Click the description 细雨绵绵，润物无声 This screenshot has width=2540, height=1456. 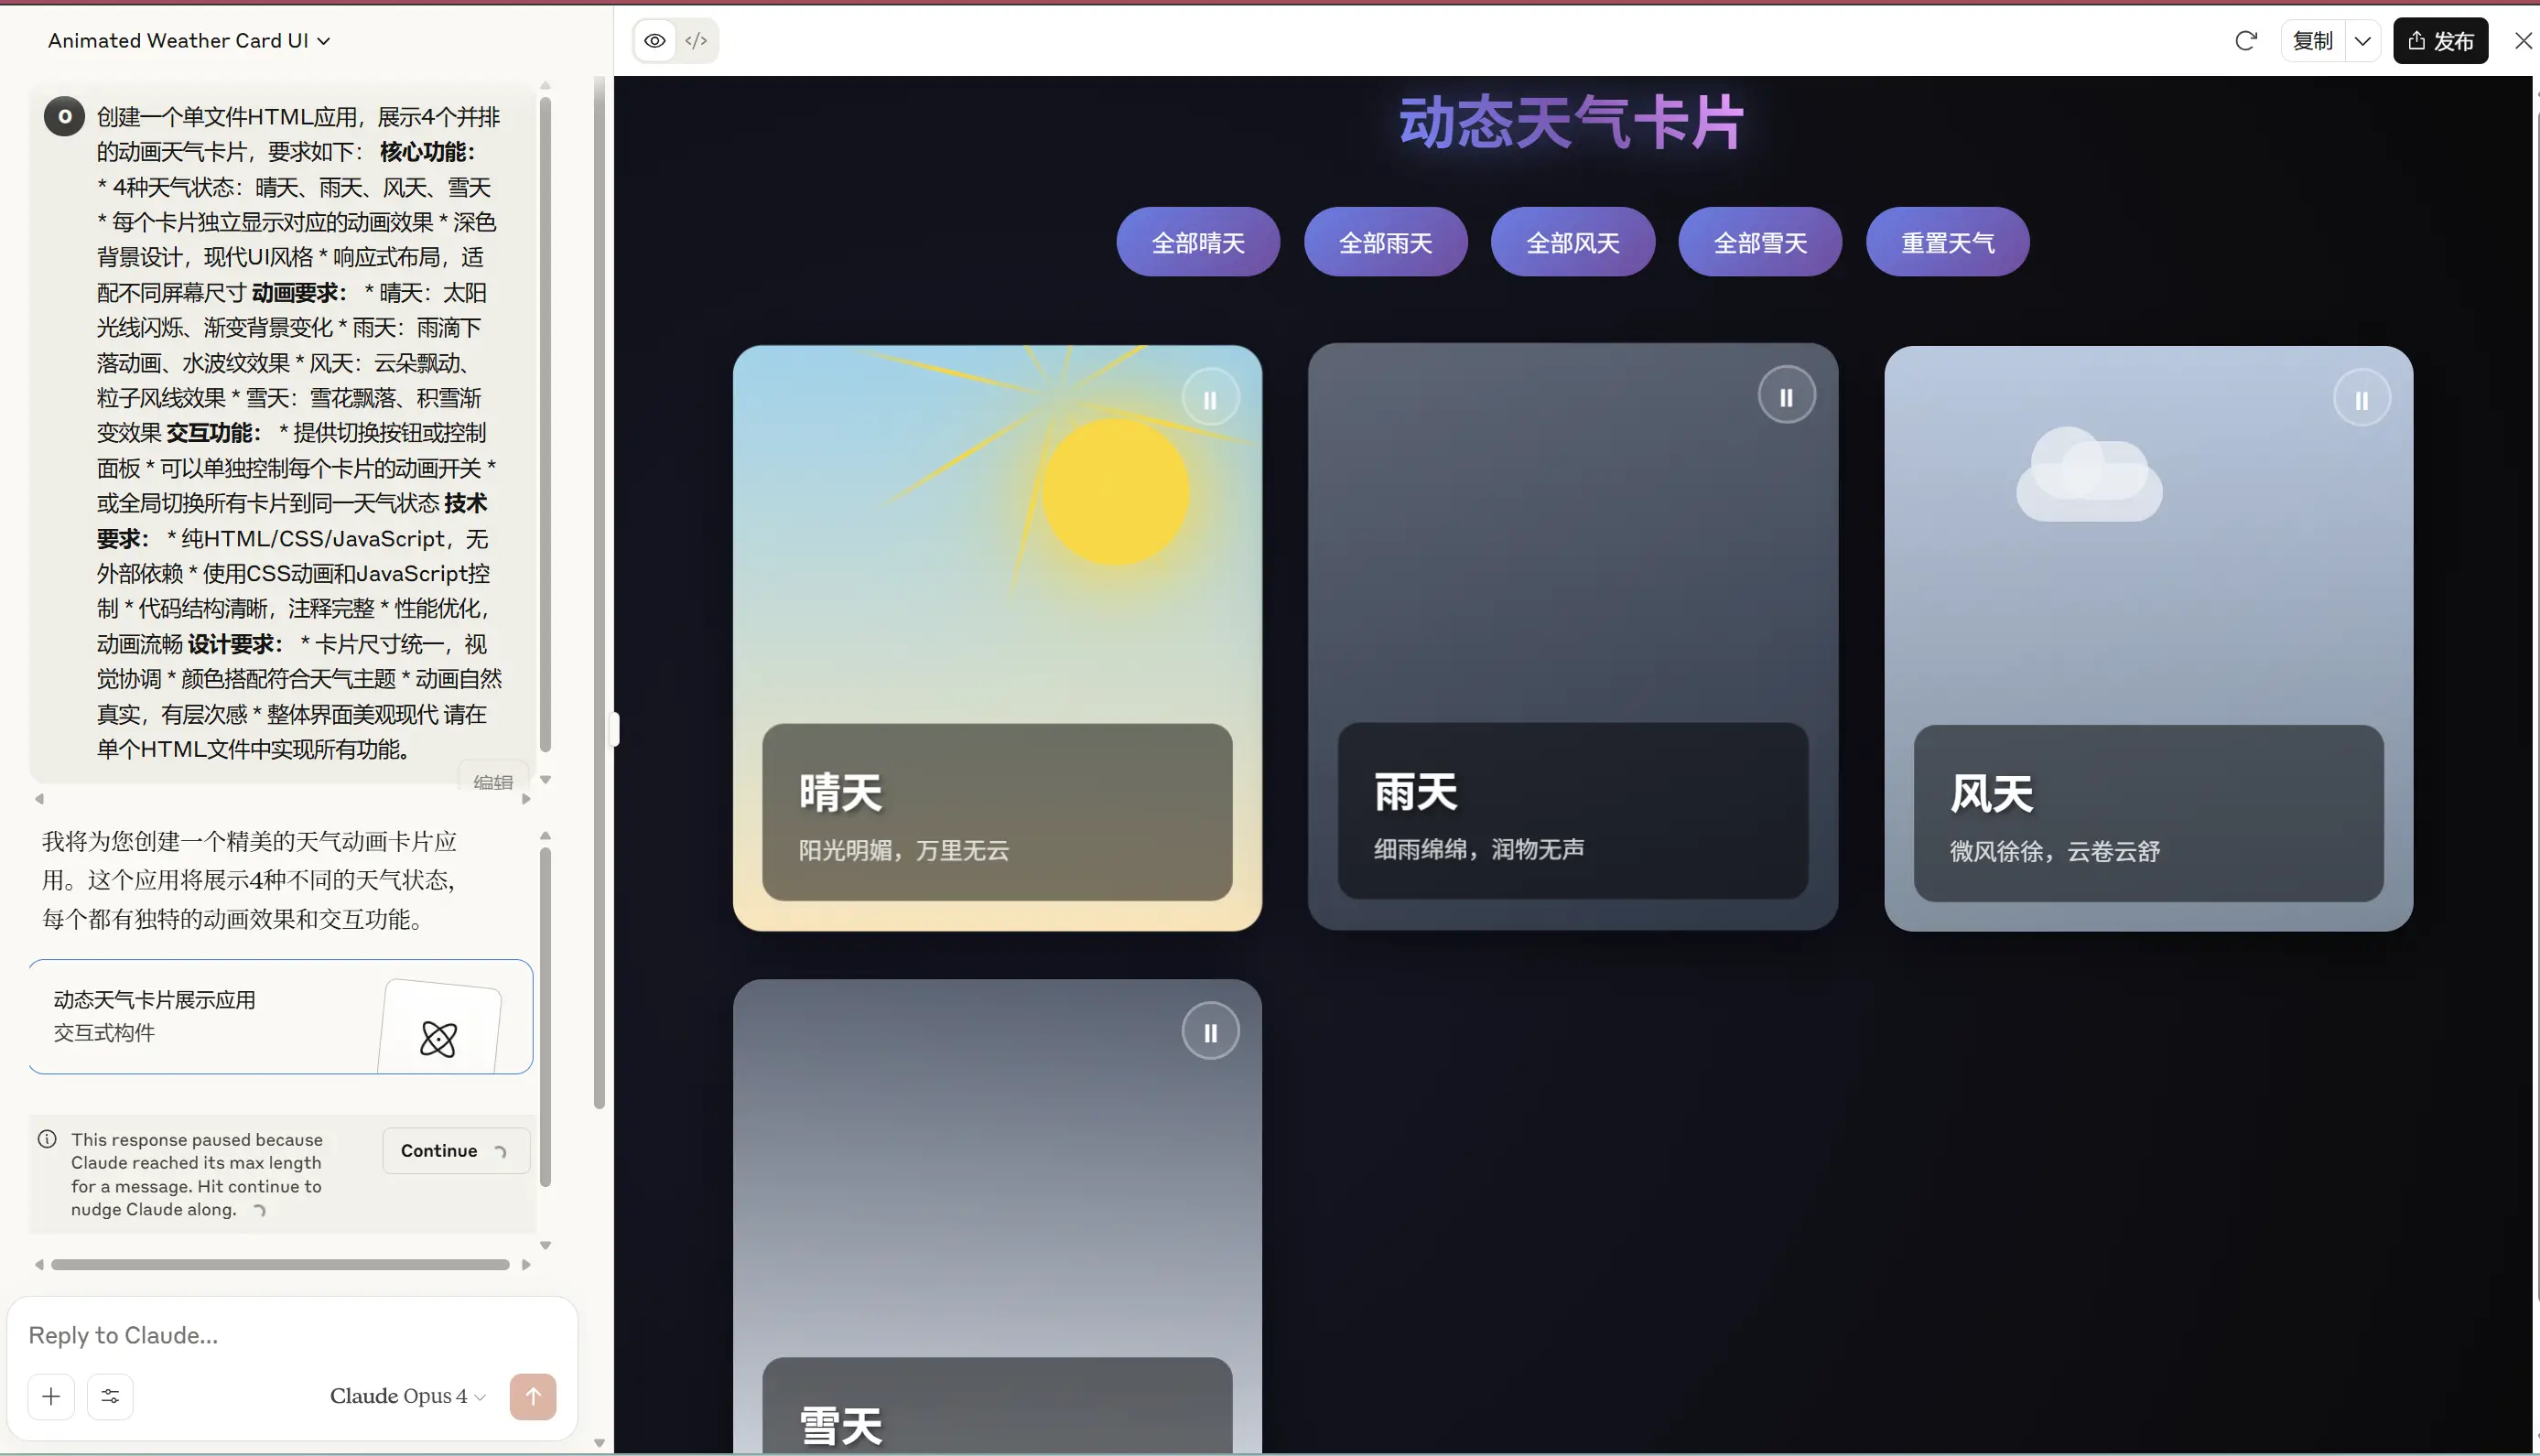click(x=1479, y=849)
